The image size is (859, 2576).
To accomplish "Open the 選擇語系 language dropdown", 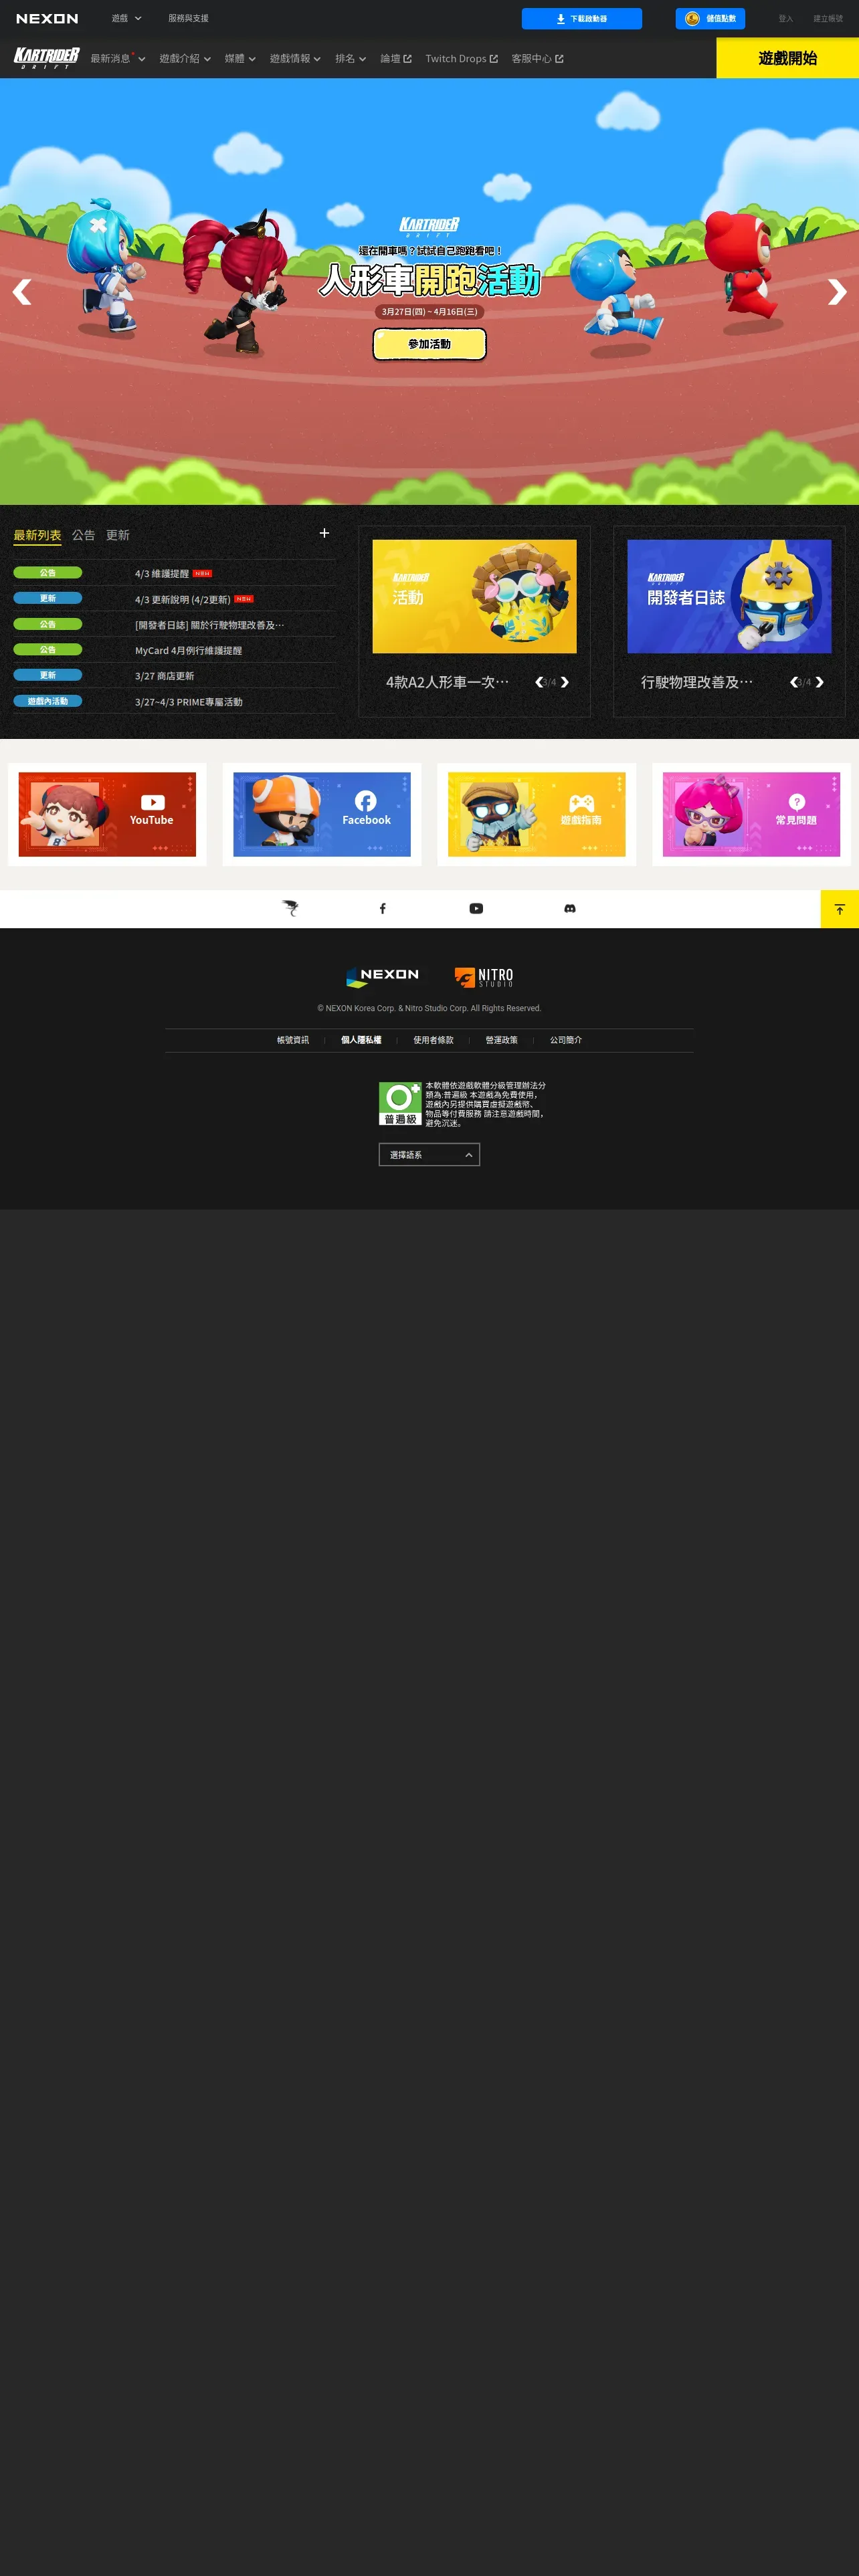I will [429, 1155].
